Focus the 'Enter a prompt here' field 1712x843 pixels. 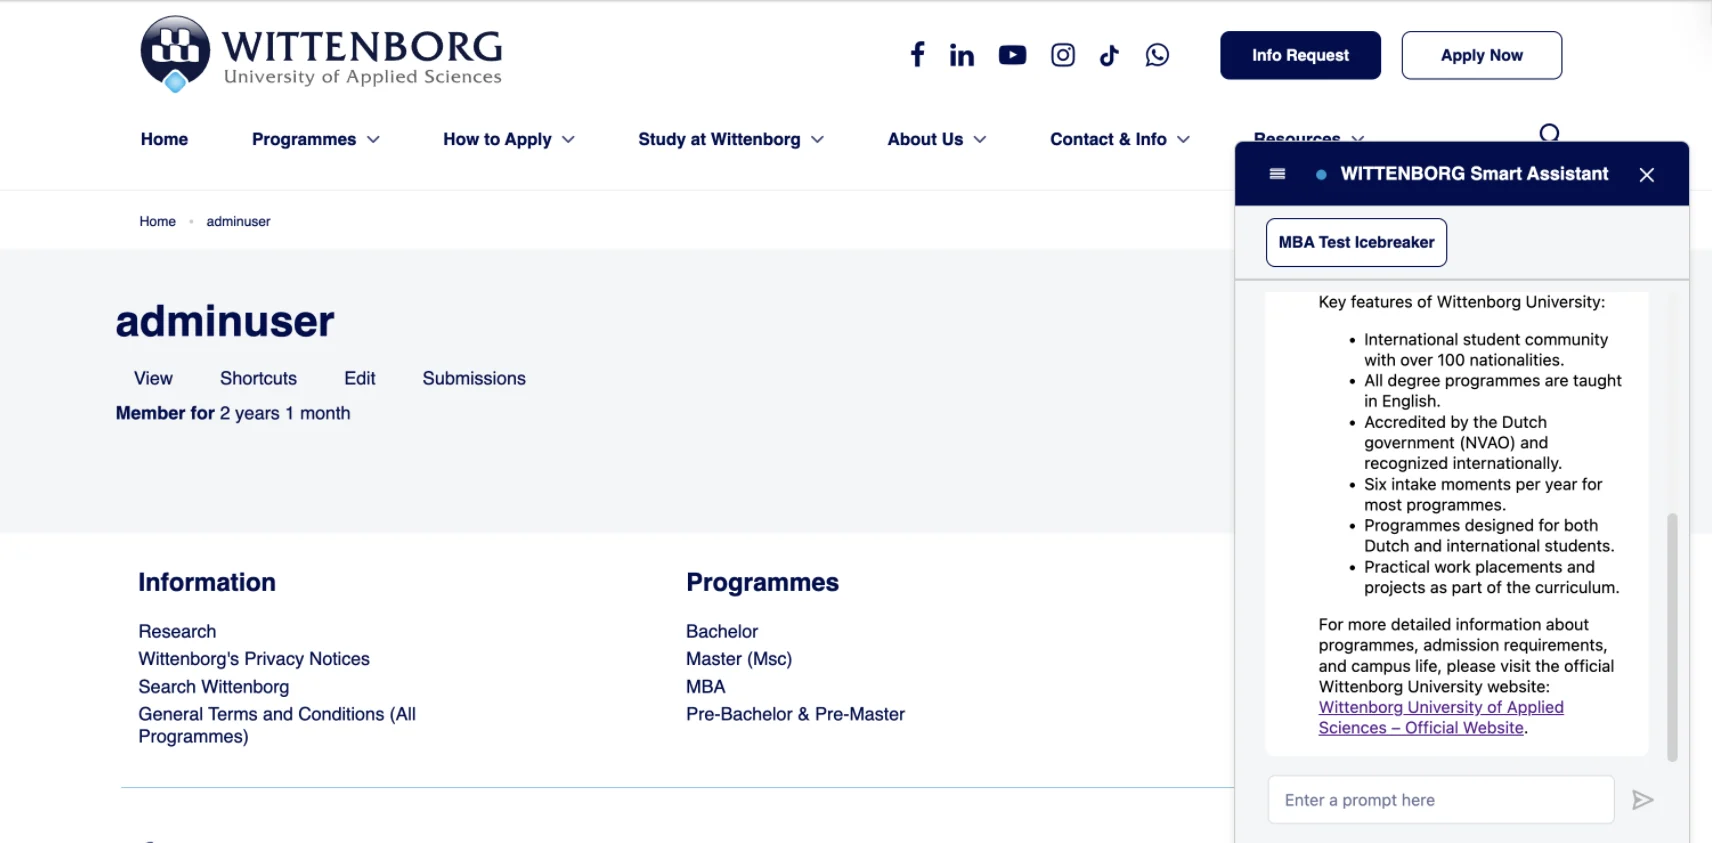(1440, 800)
